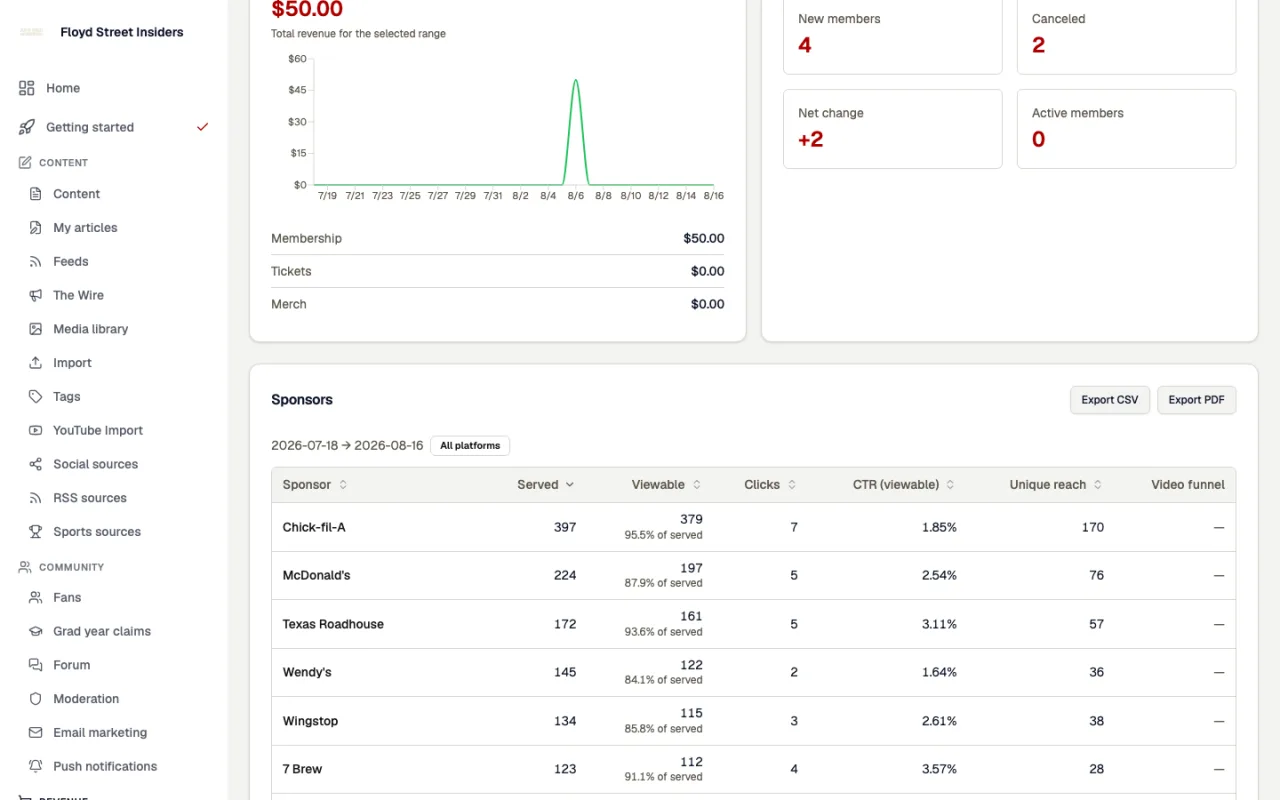This screenshot has height=800, width=1280.
Task: Click the Floyd Street Insiders title
Action: 122,32
